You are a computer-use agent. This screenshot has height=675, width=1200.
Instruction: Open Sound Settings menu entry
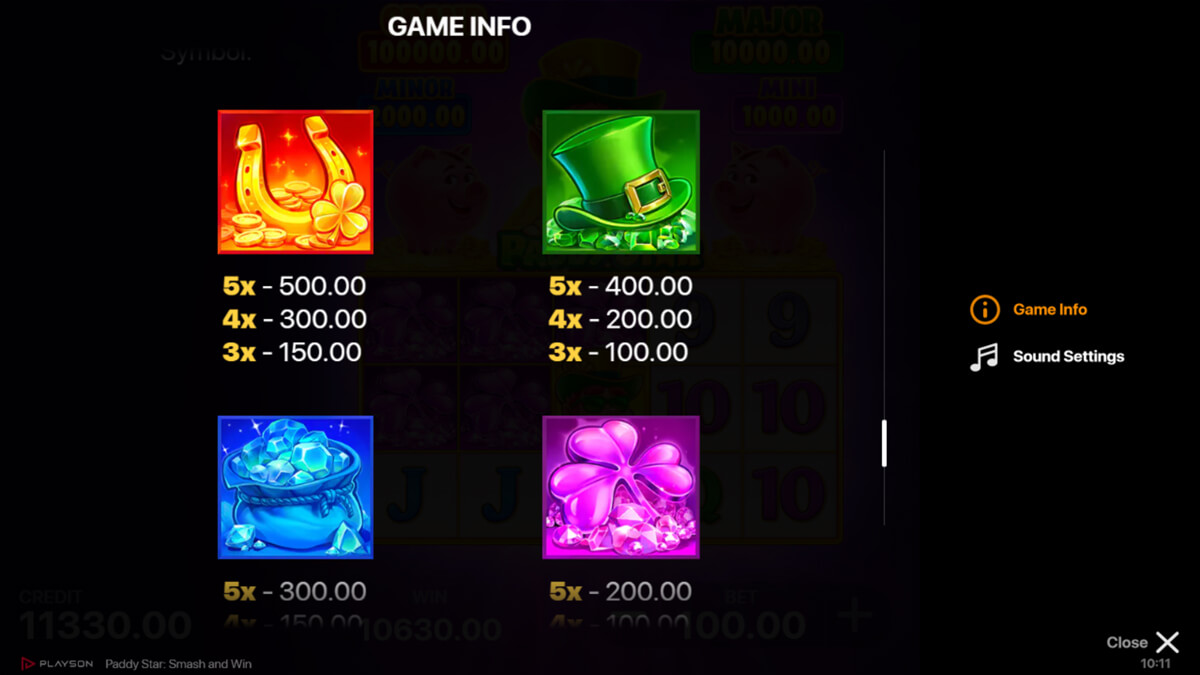pyautogui.click(x=1068, y=356)
